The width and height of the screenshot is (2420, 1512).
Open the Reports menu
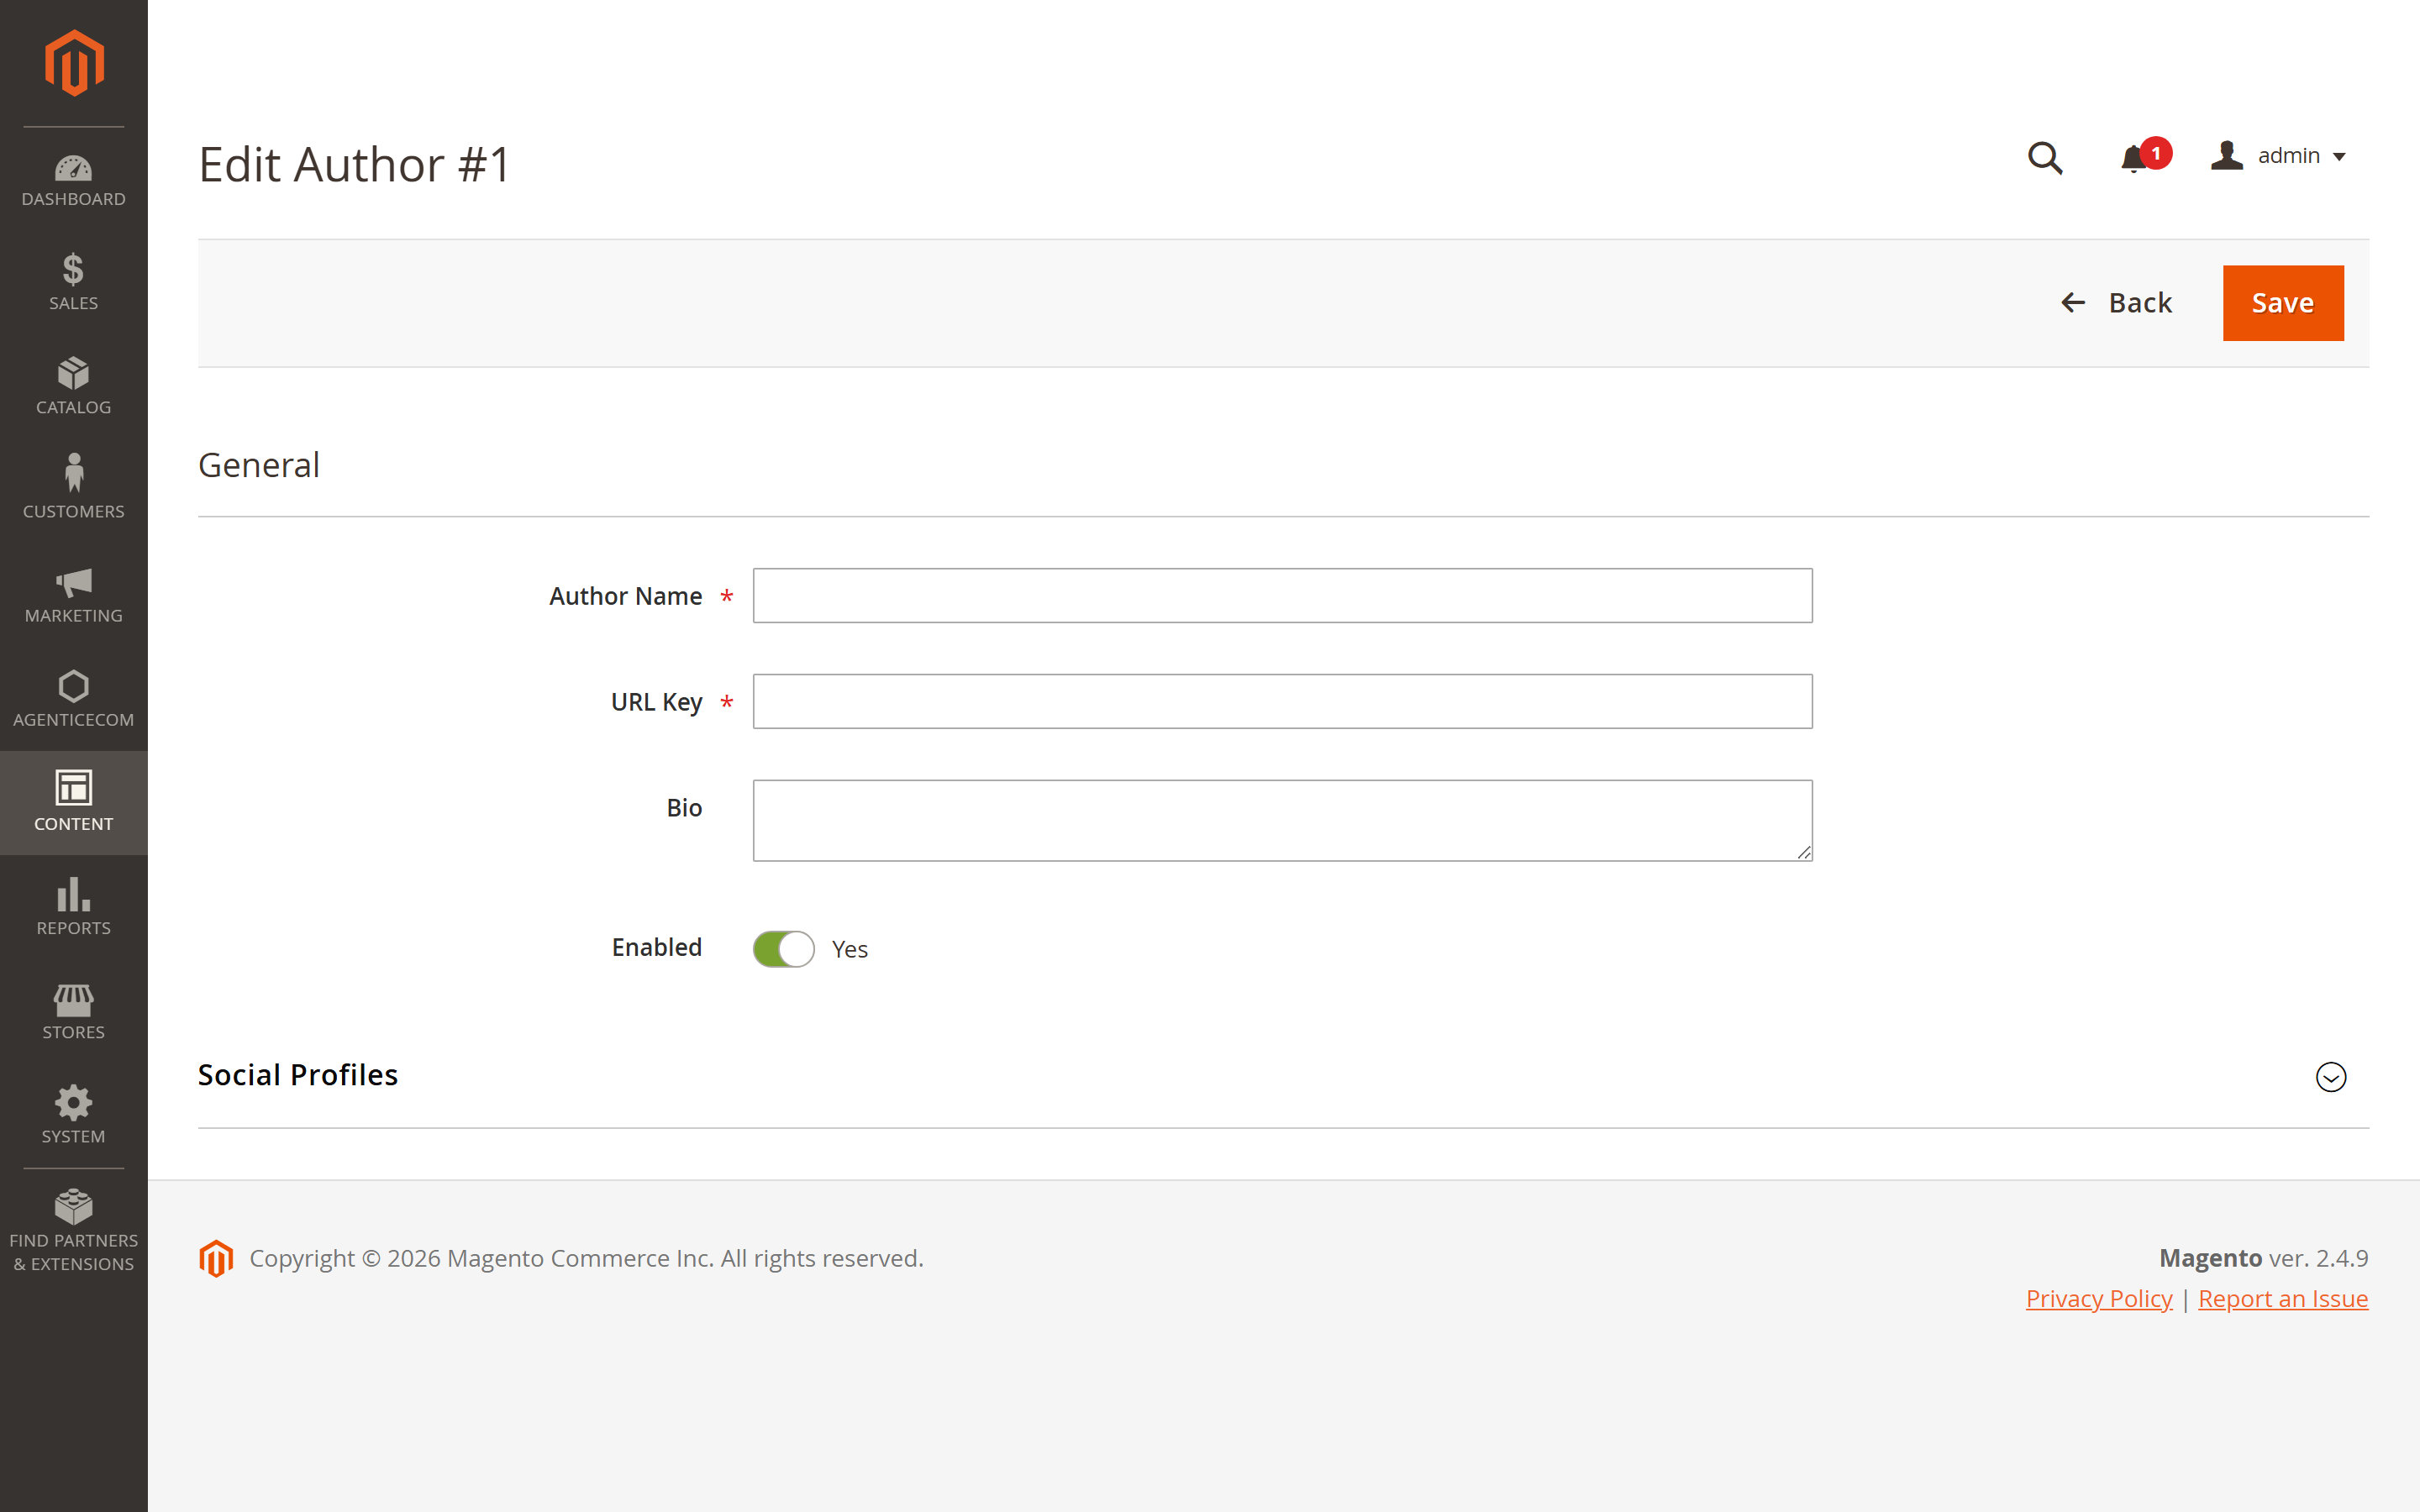pyautogui.click(x=74, y=906)
